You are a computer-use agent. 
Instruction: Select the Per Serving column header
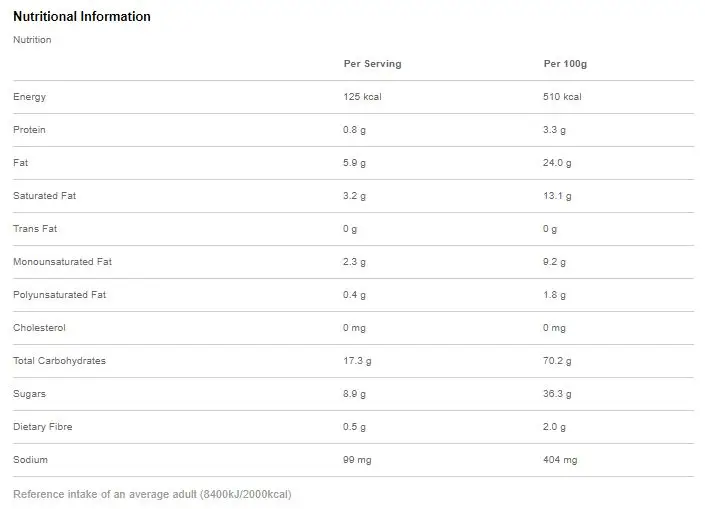pyautogui.click(x=372, y=64)
